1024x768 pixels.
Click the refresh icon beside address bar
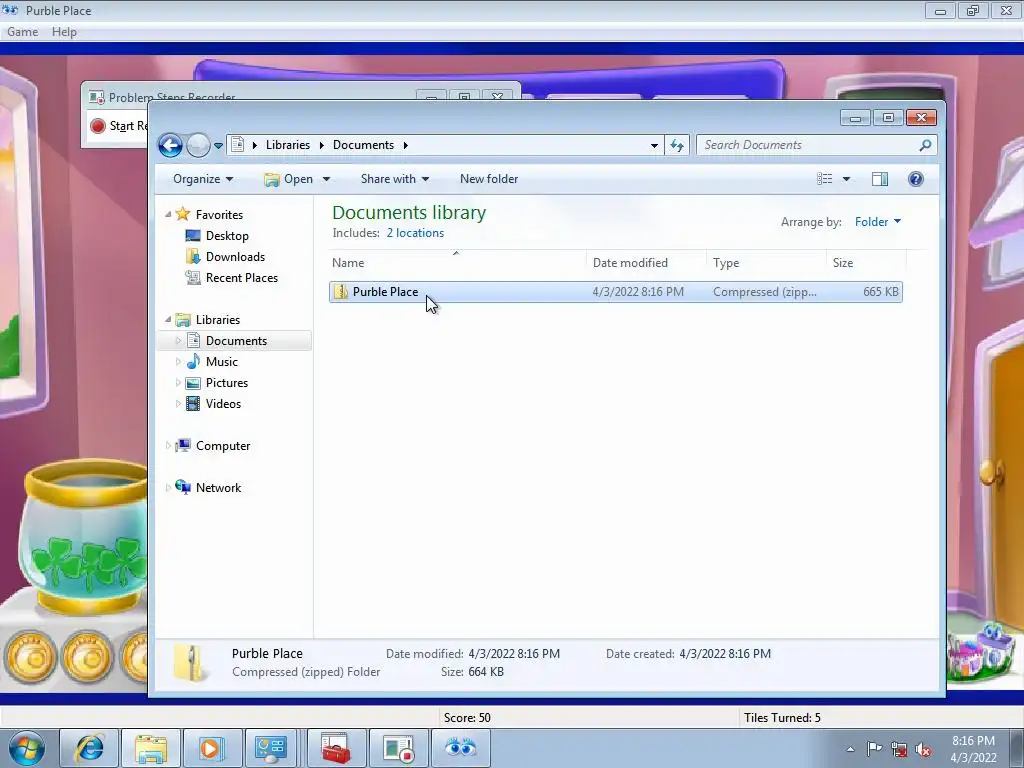tap(677, 145)
